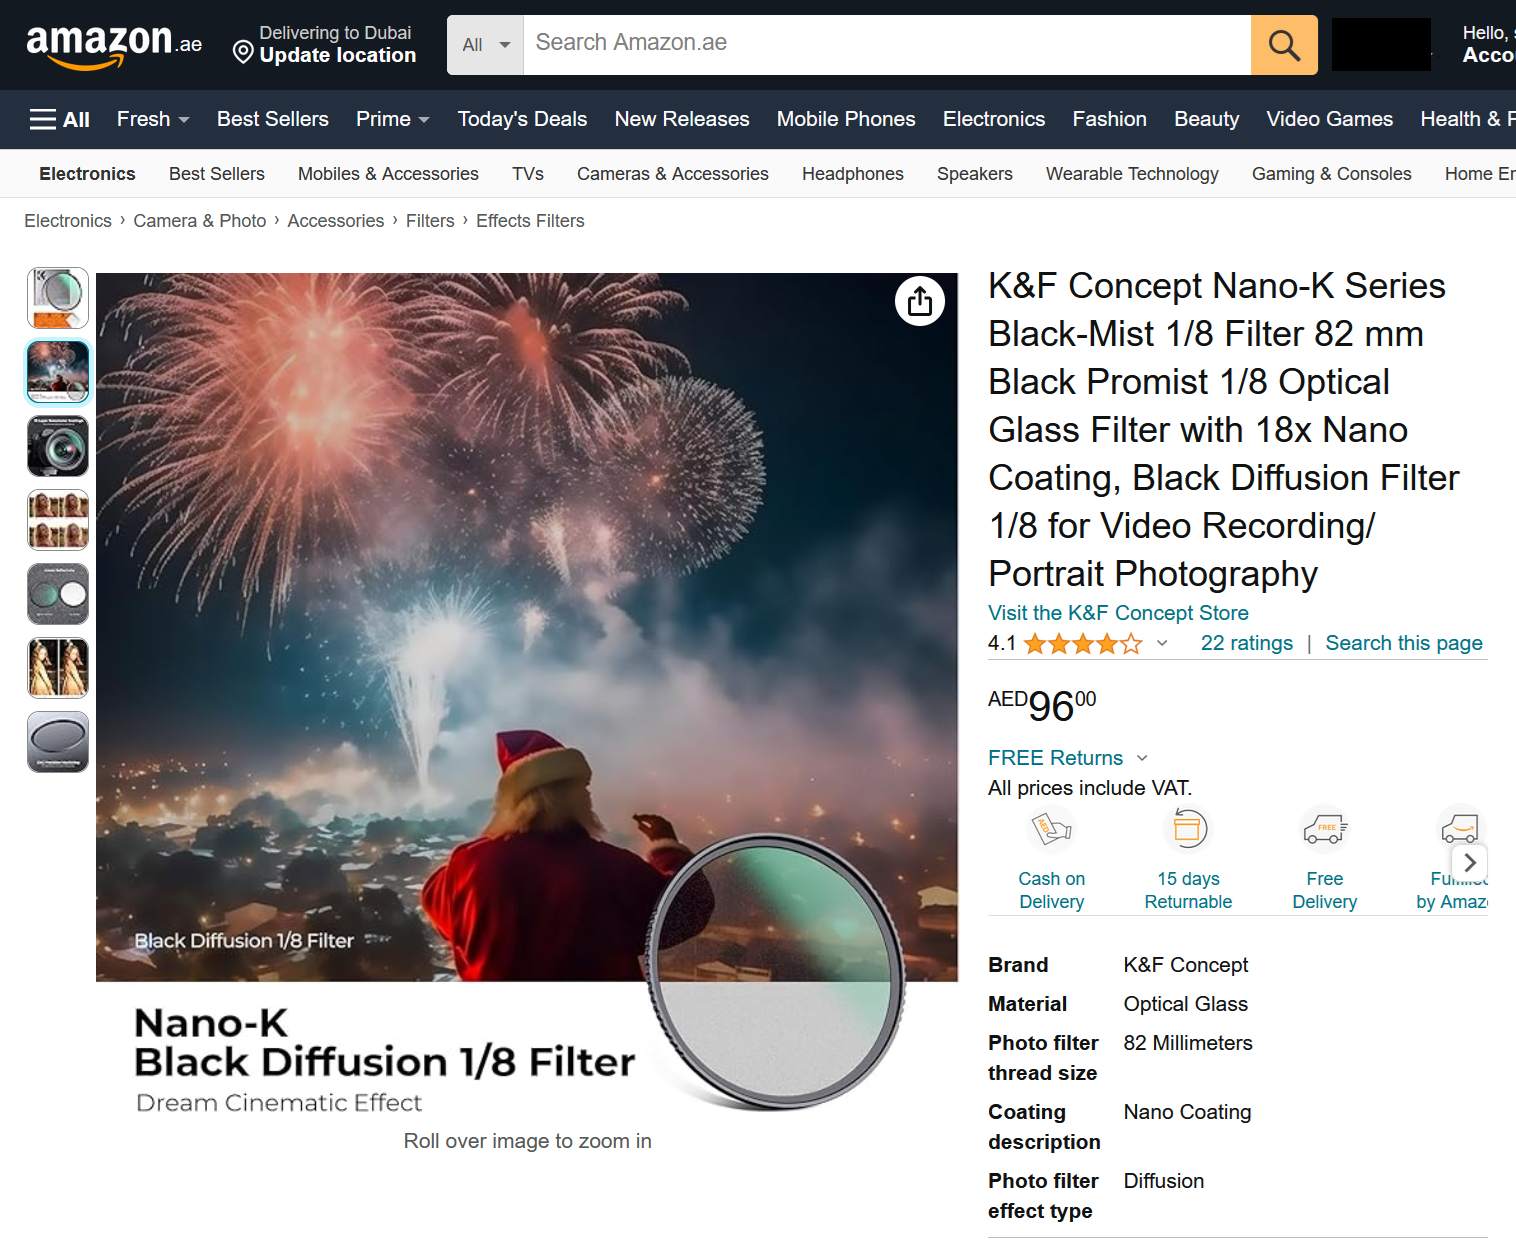Click Filters breadcrumb link
The height and width of the screenshot is (1252, 1516).
click(430, 221)
